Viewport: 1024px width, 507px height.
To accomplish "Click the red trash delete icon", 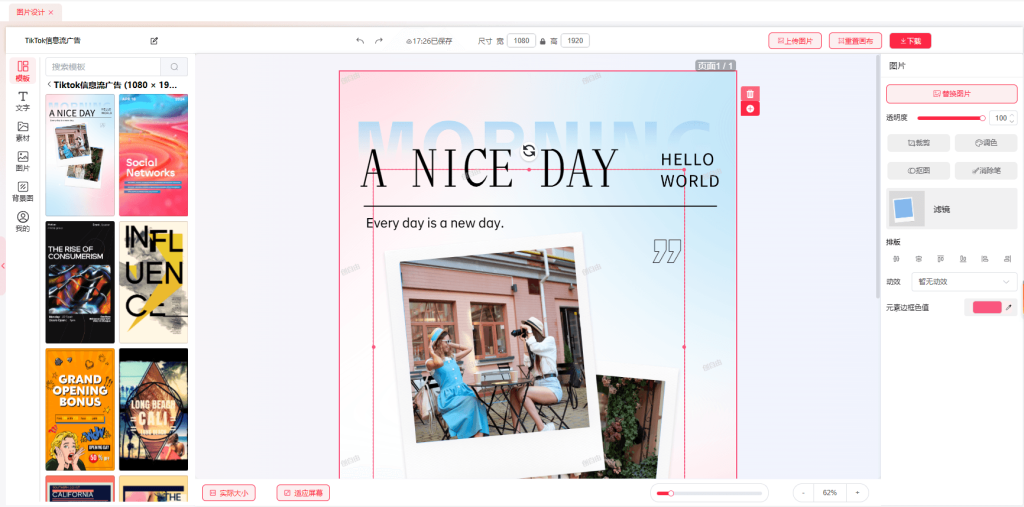I will coord(750,93).
